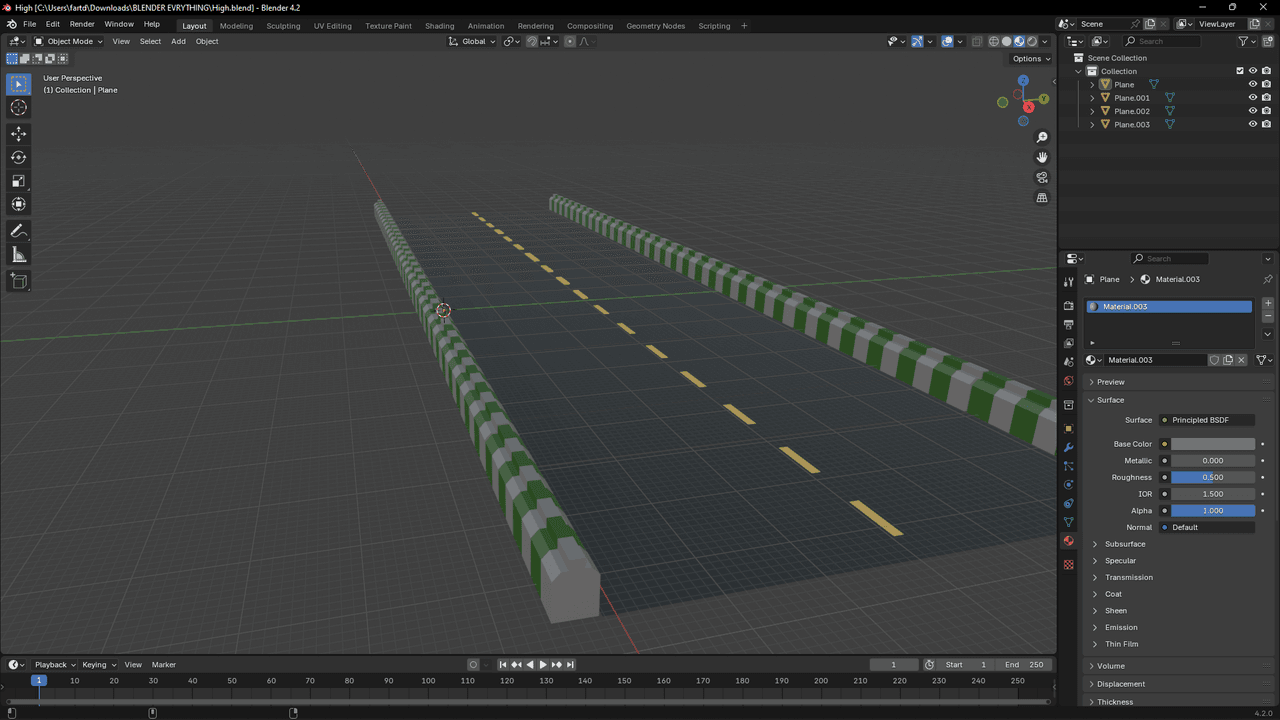Expand the Subsurface panel
The image size is (1280, 720).
tap(1125, 544)
